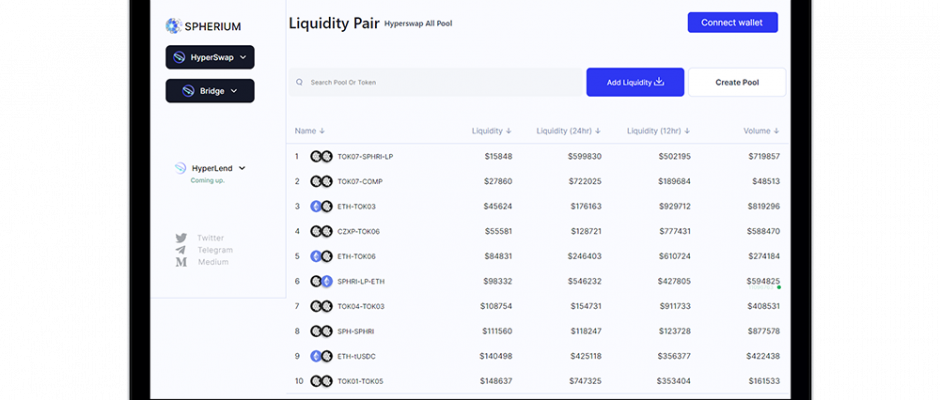The image size is (940, 400).
Task: Click the TOK07-COMP pair token icon
Action: pyautogui.click(x=321, y=181)
